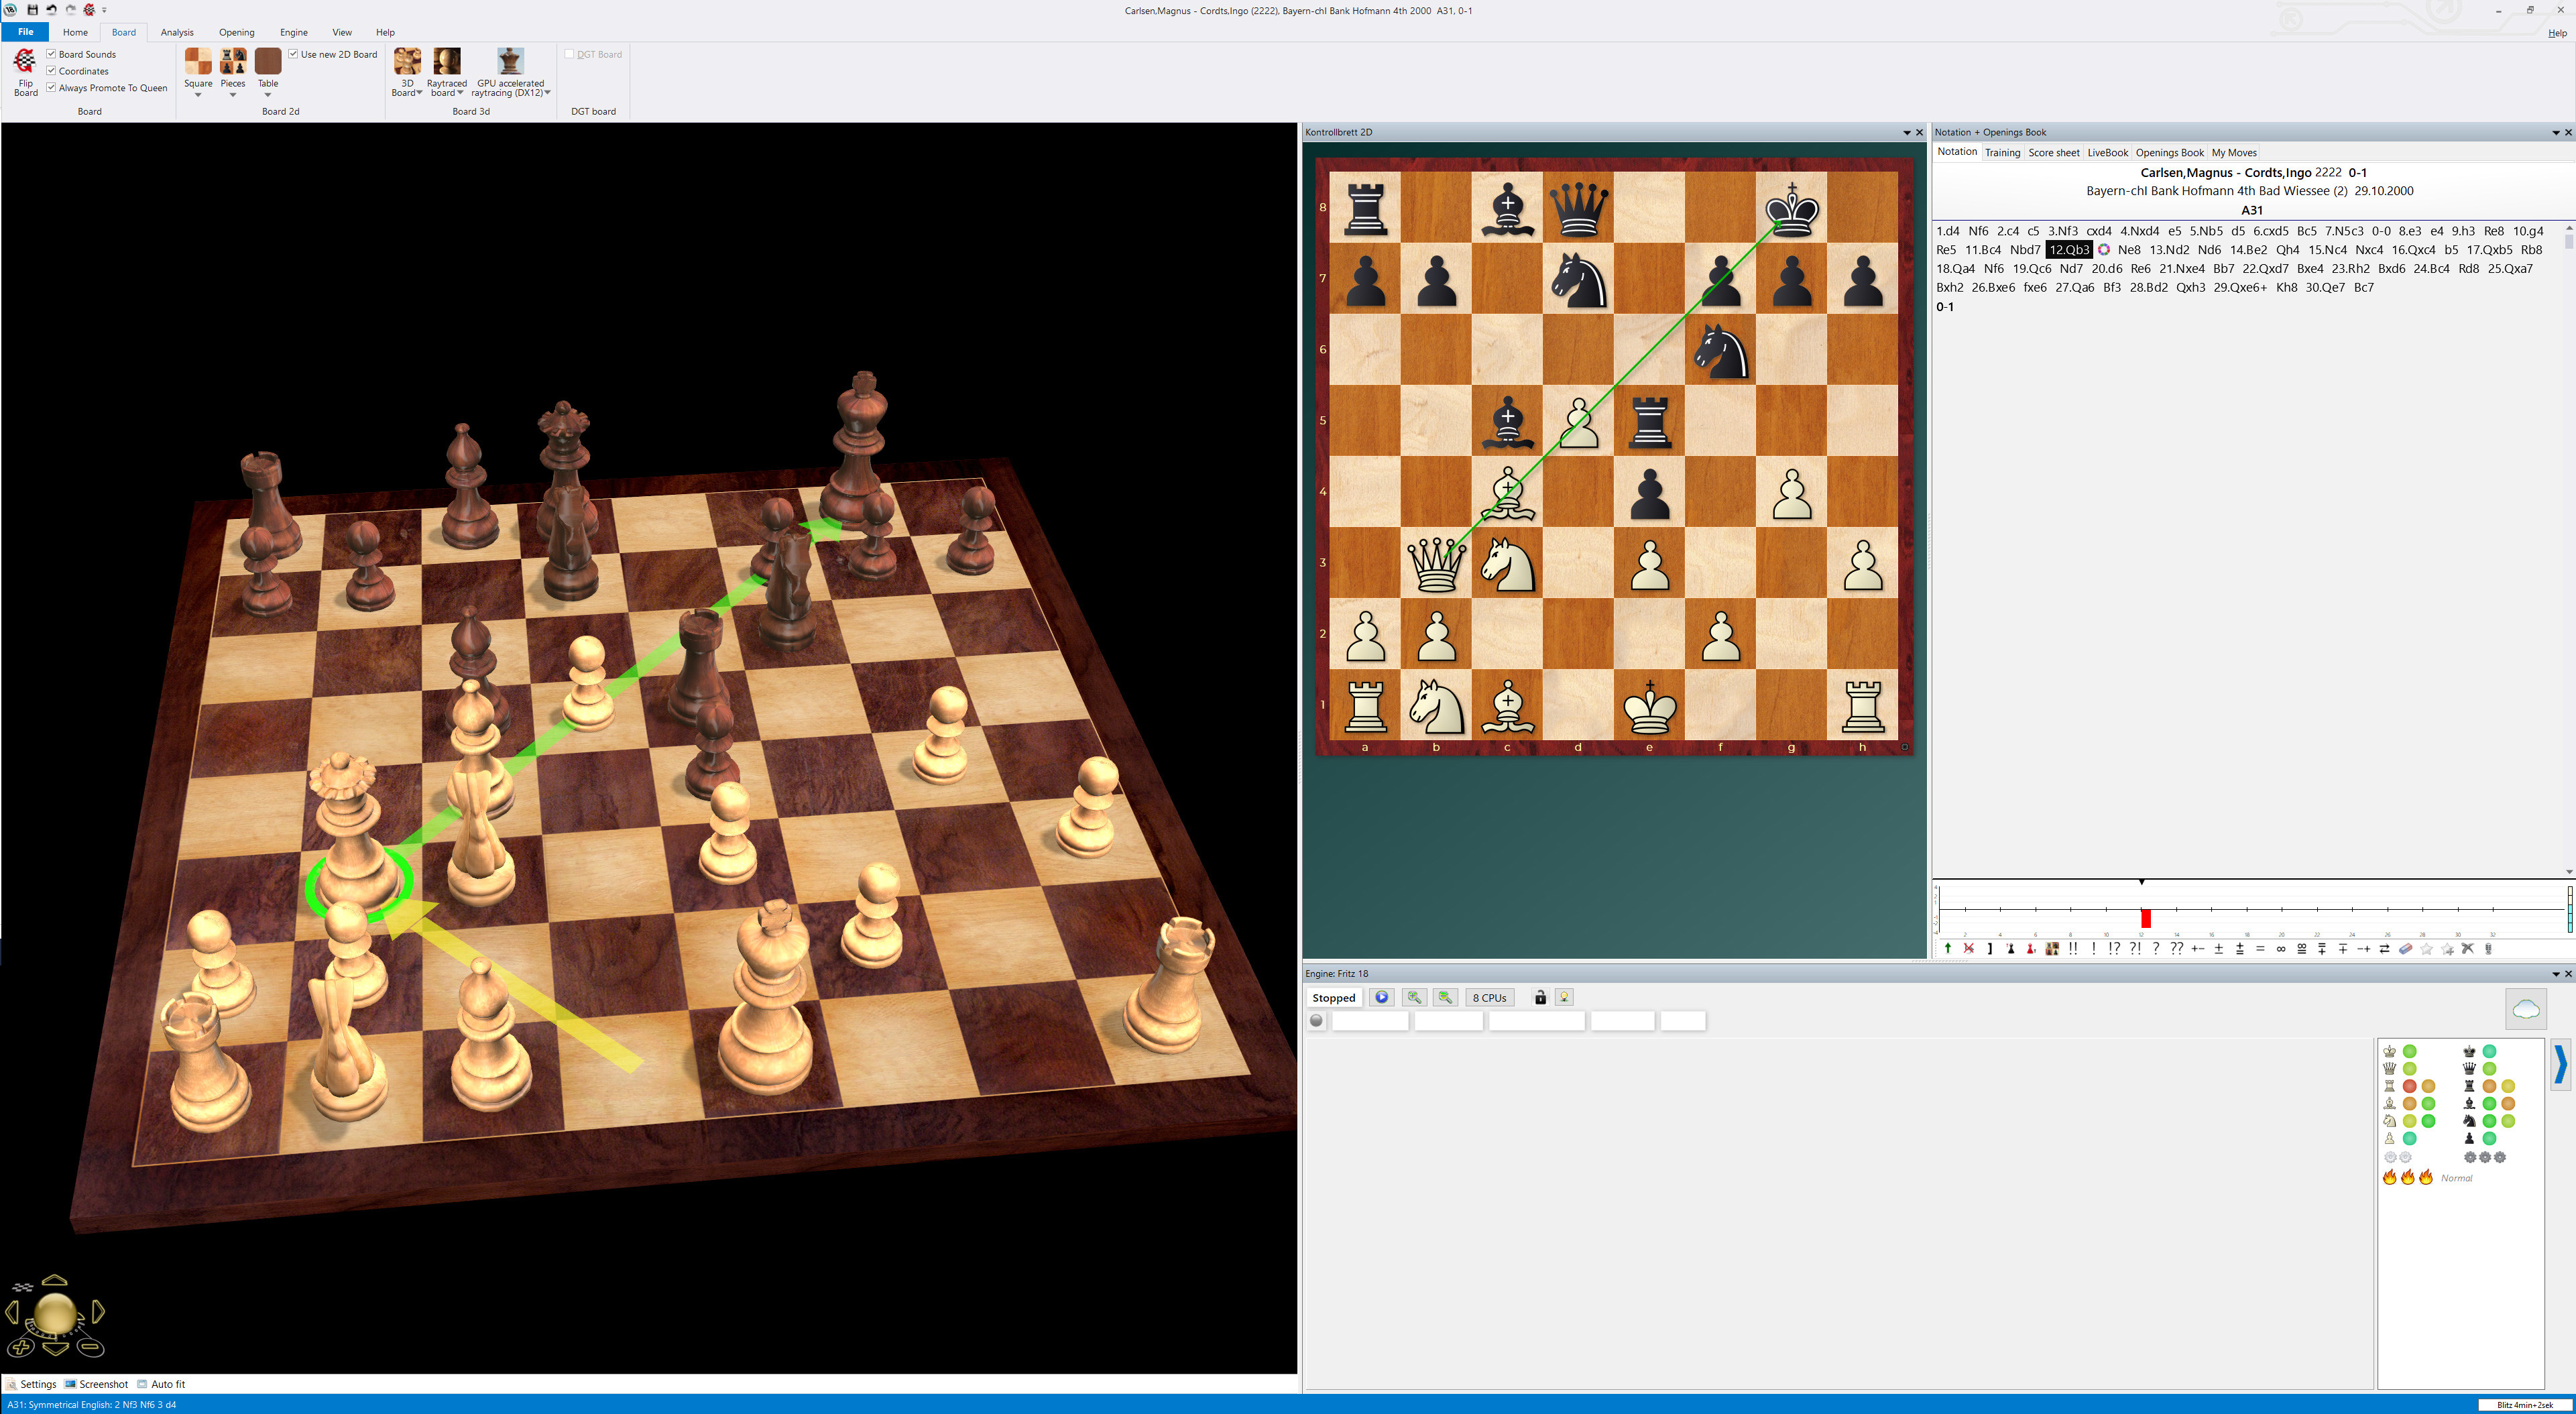The height and width of the screenshot is (1414, 2576).
Task: Check the DGT Board checkbox
Action: tap(570, 53)
